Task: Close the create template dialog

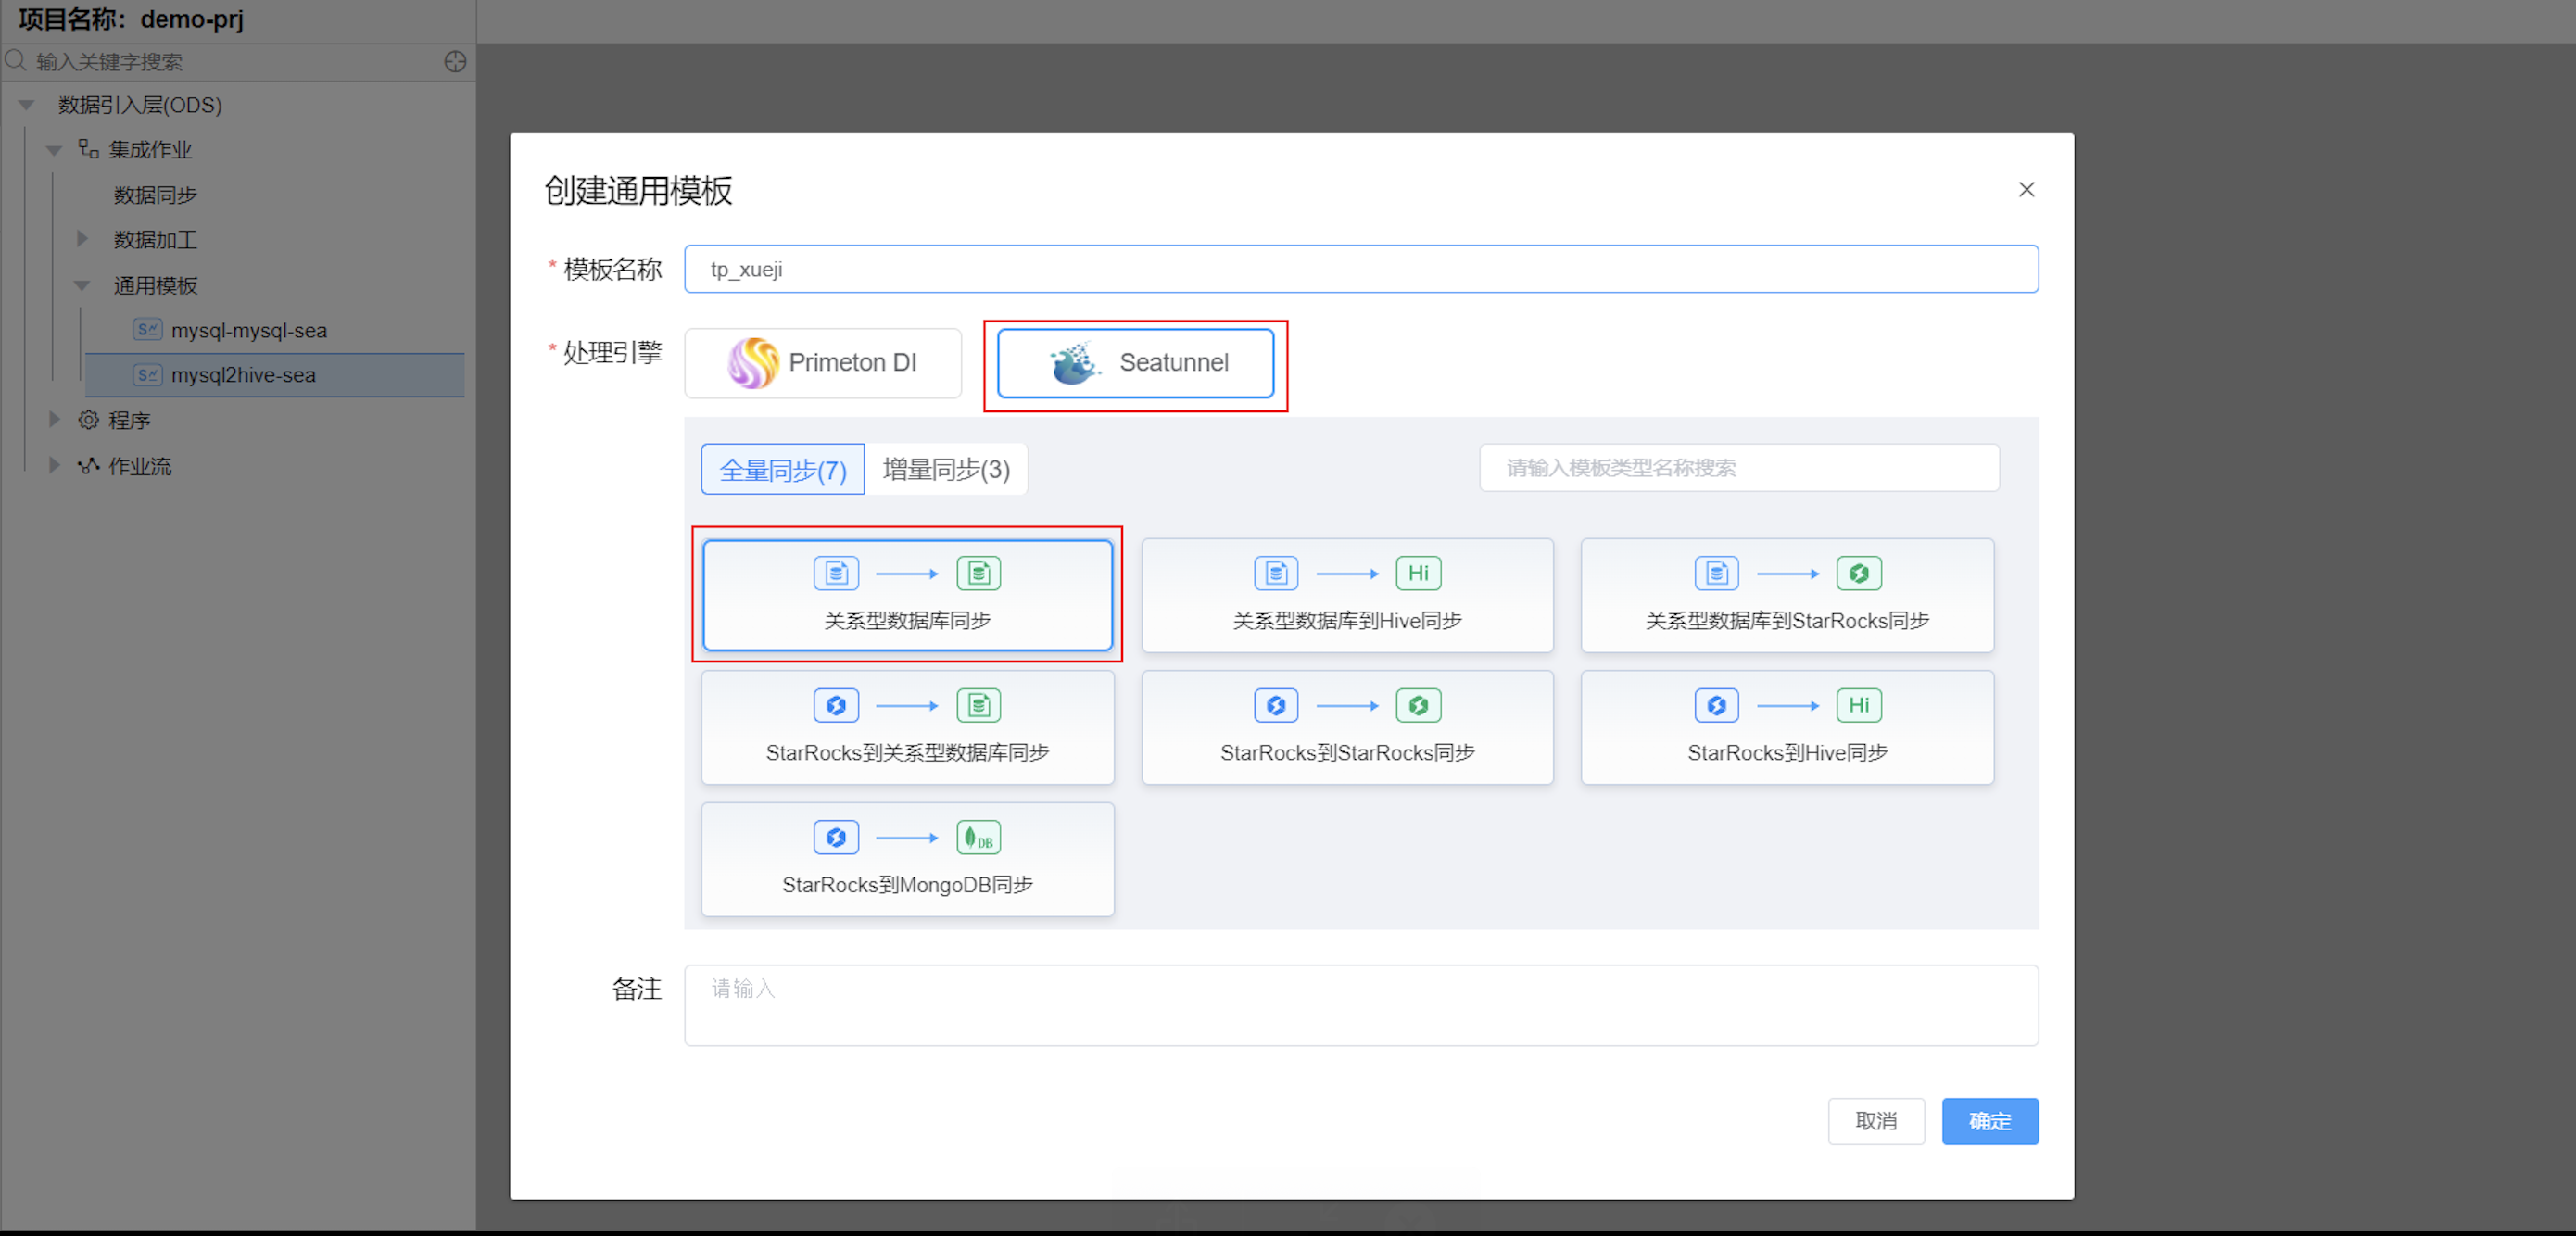Action: tap(2026, 190)
